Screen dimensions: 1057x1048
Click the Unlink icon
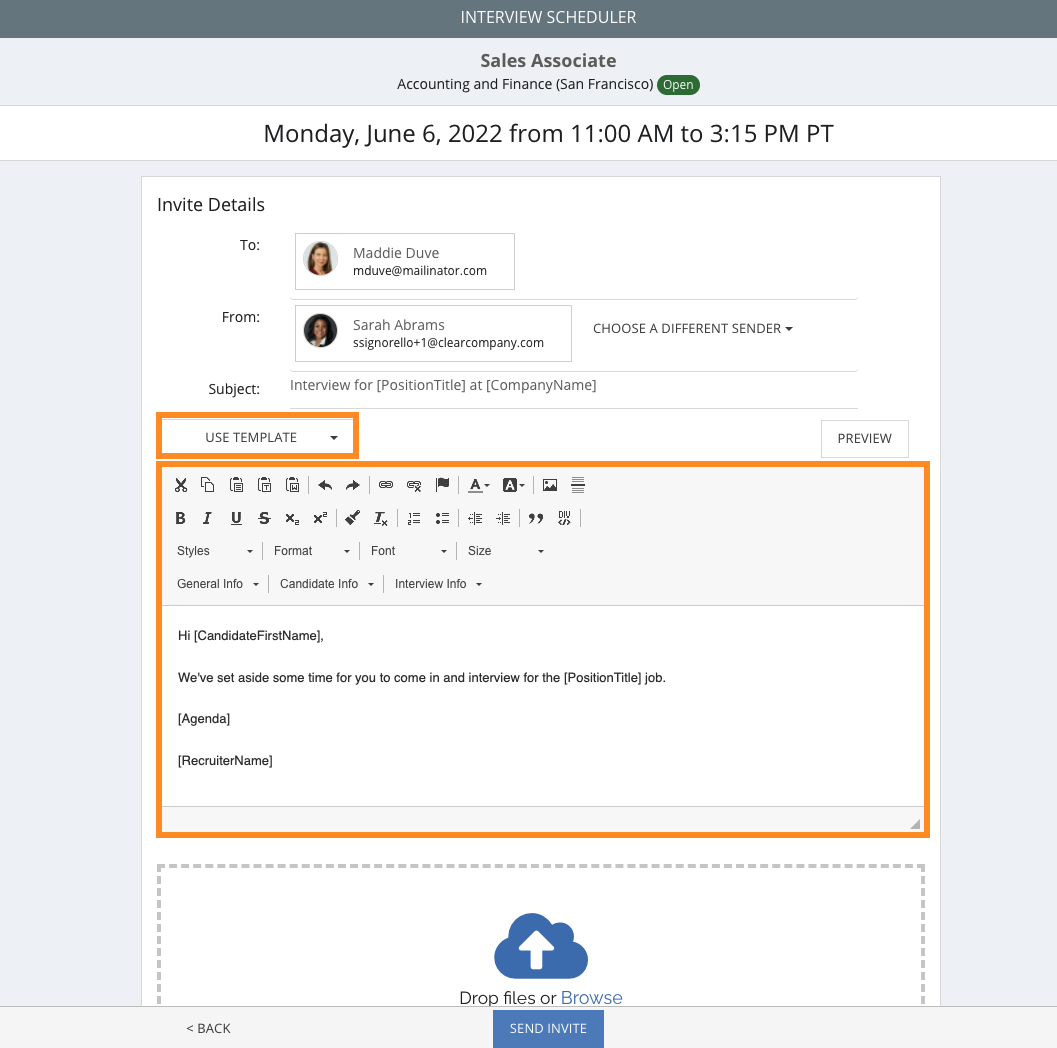pyautogui.click(x=414, y=485)
